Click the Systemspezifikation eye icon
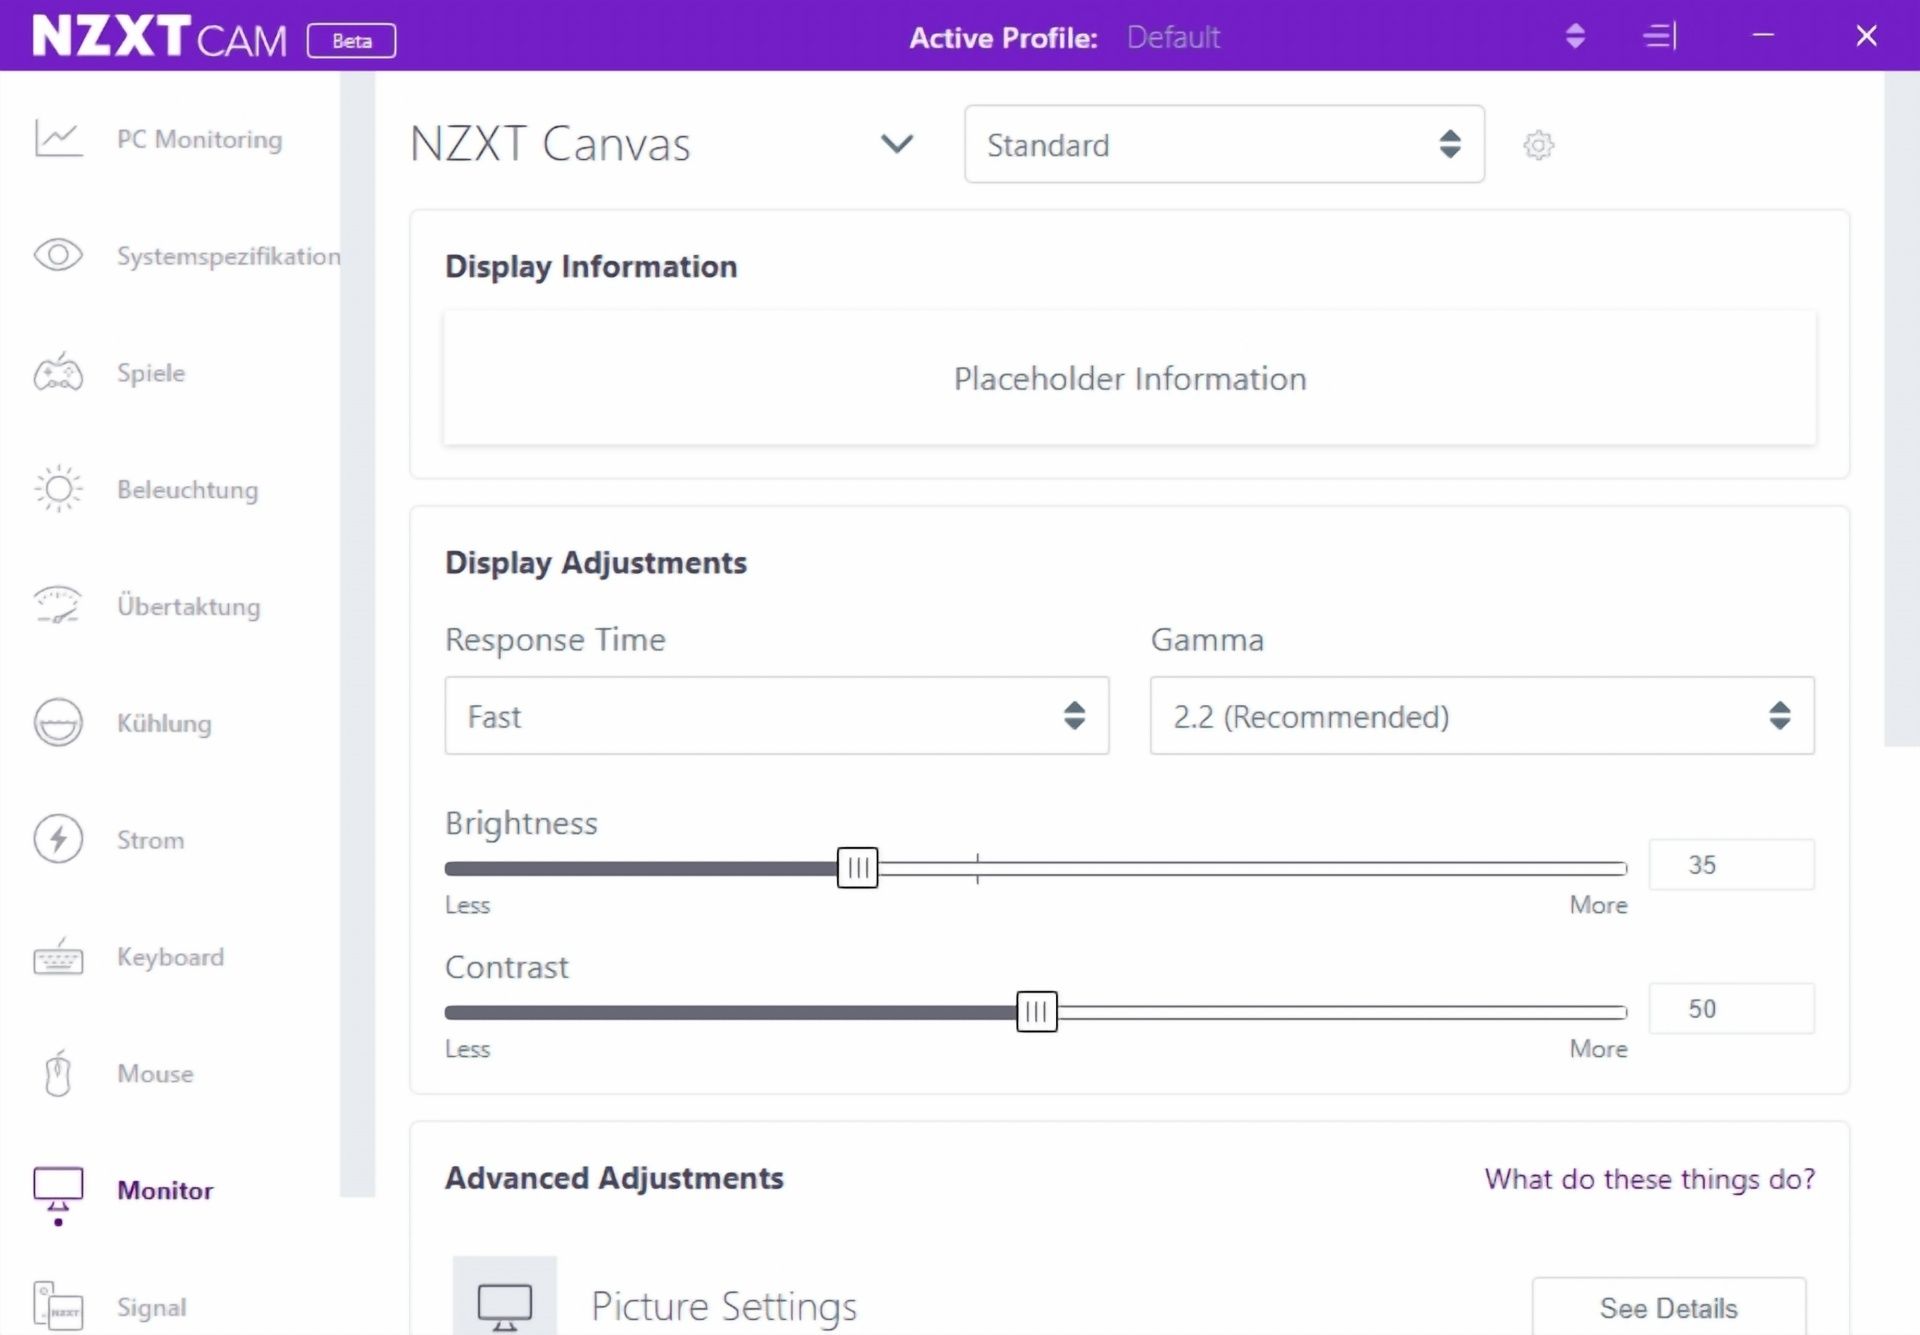Image resolution: width=1920 pixels, height=1335 pixels. coord(58,255)
